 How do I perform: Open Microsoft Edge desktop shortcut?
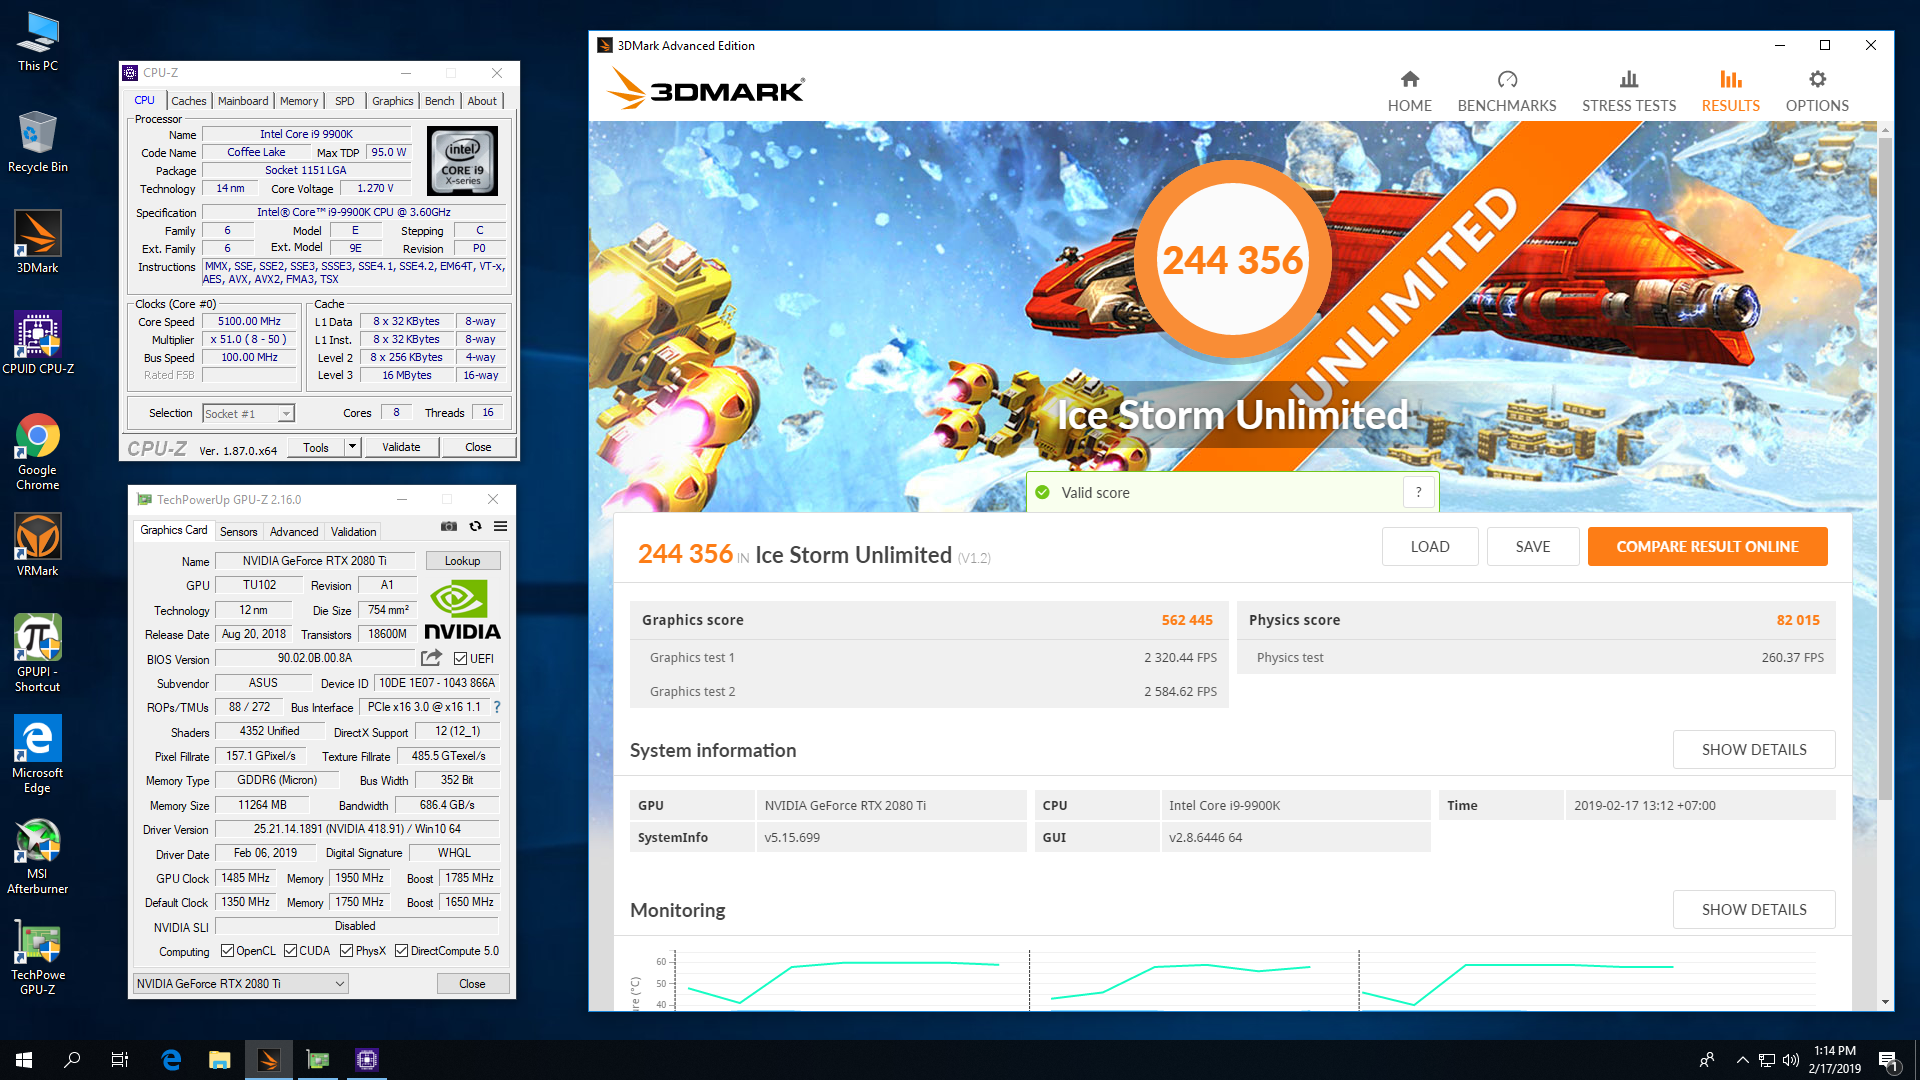point(38,754)
